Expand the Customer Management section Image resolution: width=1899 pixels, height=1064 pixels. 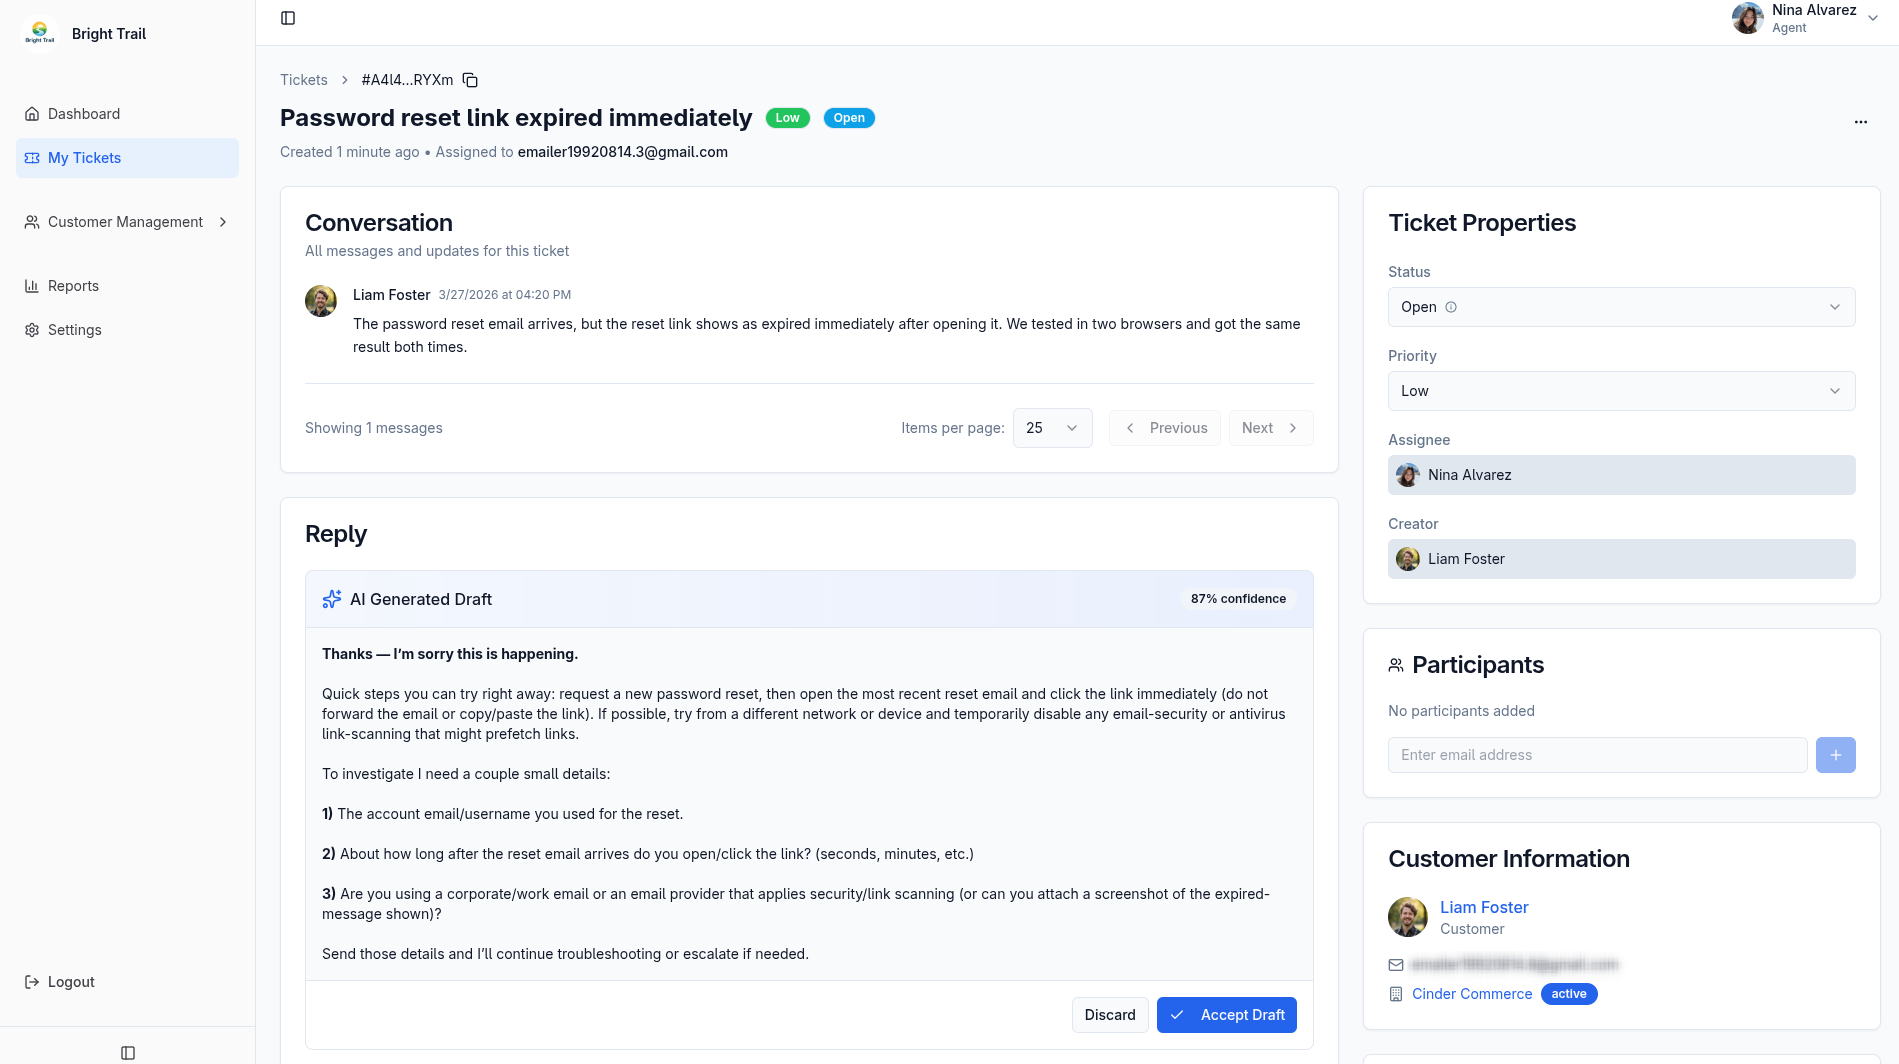[x=125, y=222]
